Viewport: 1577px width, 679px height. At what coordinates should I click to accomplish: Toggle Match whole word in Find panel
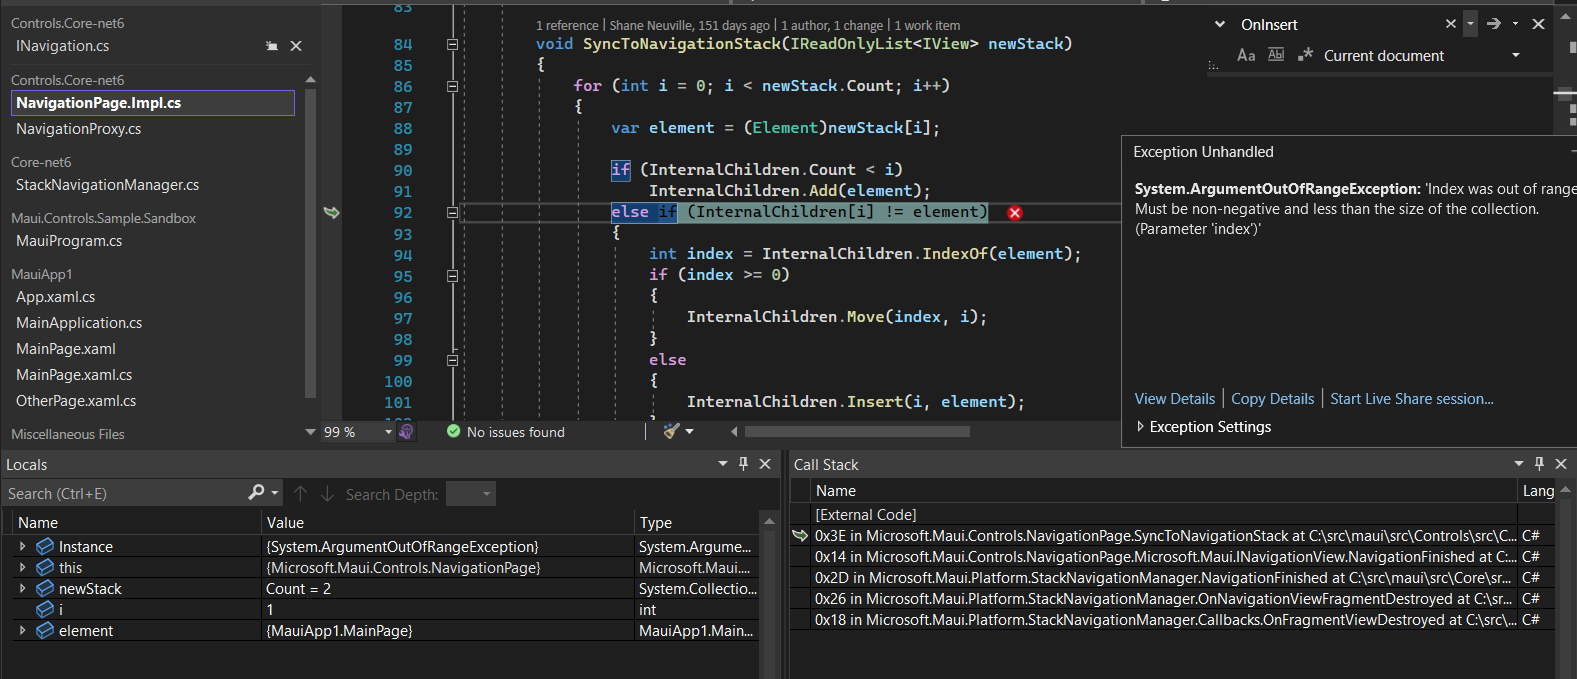(1276, 55)
